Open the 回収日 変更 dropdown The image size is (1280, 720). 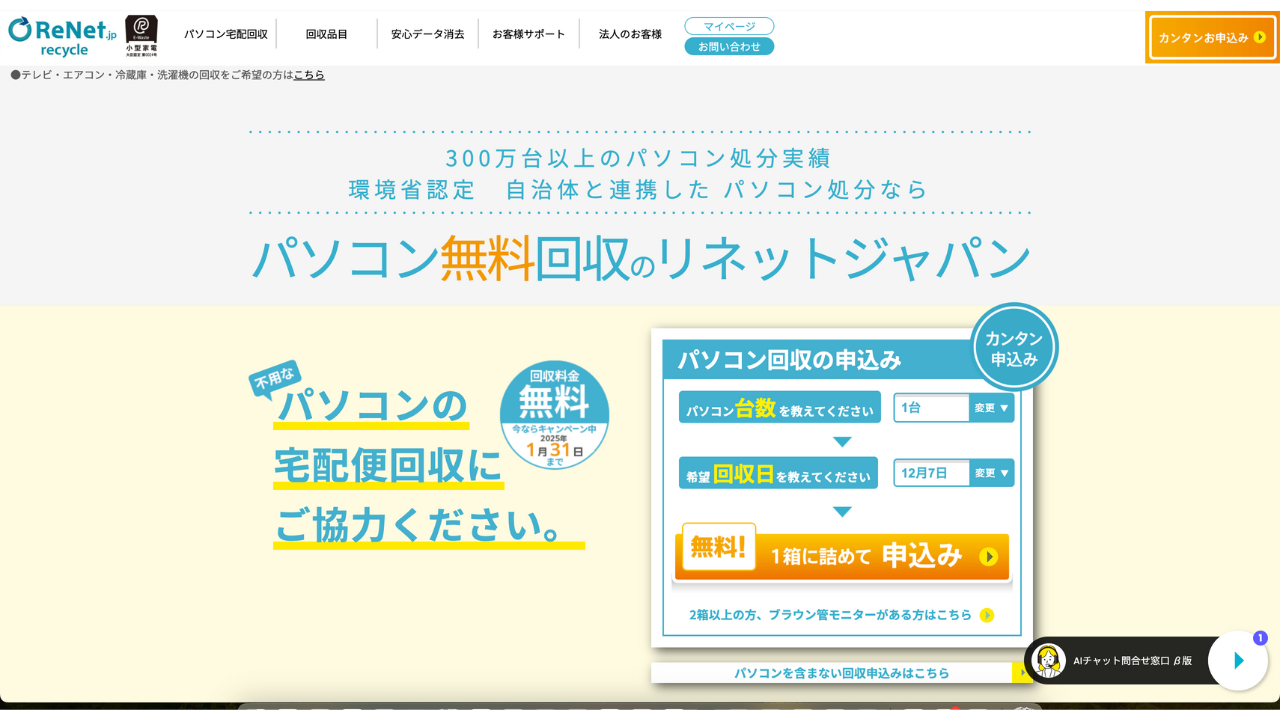point(991,473)
